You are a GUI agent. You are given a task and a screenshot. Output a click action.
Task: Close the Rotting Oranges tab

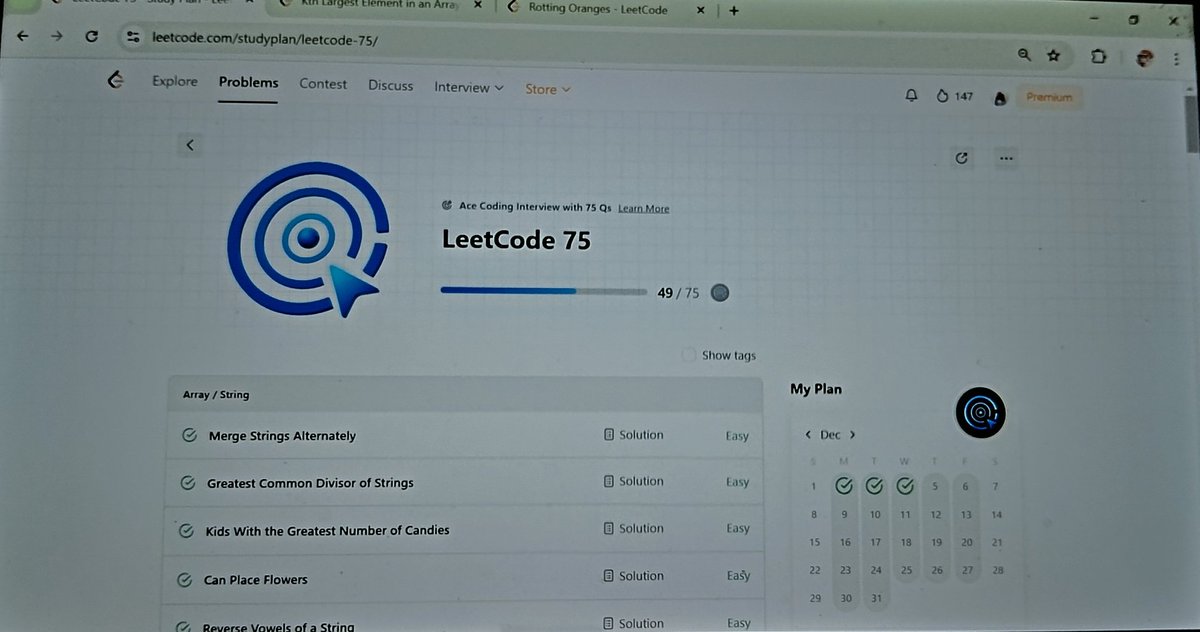(x=700, y=11)
